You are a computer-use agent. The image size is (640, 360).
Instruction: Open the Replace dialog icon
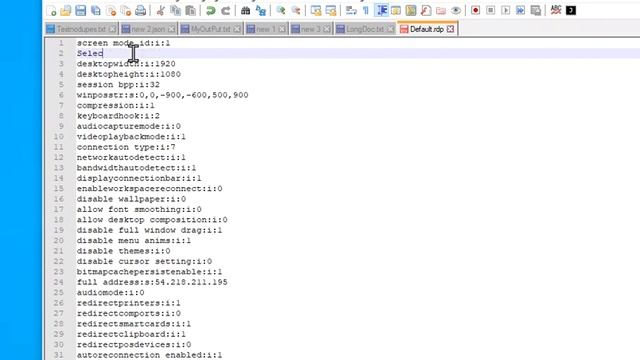tap(260, 11)
